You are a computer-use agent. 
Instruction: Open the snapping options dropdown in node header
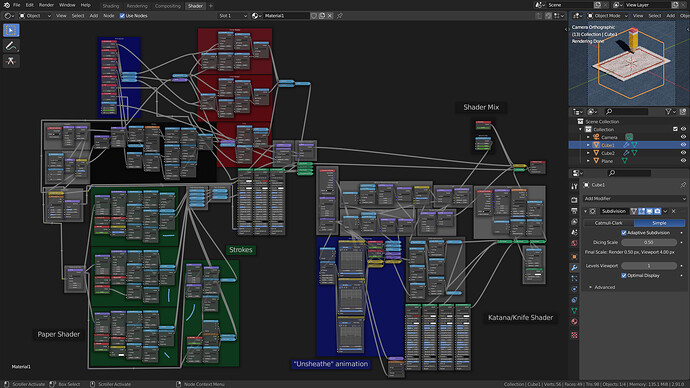pyautogui.click(x=559, y=16)
